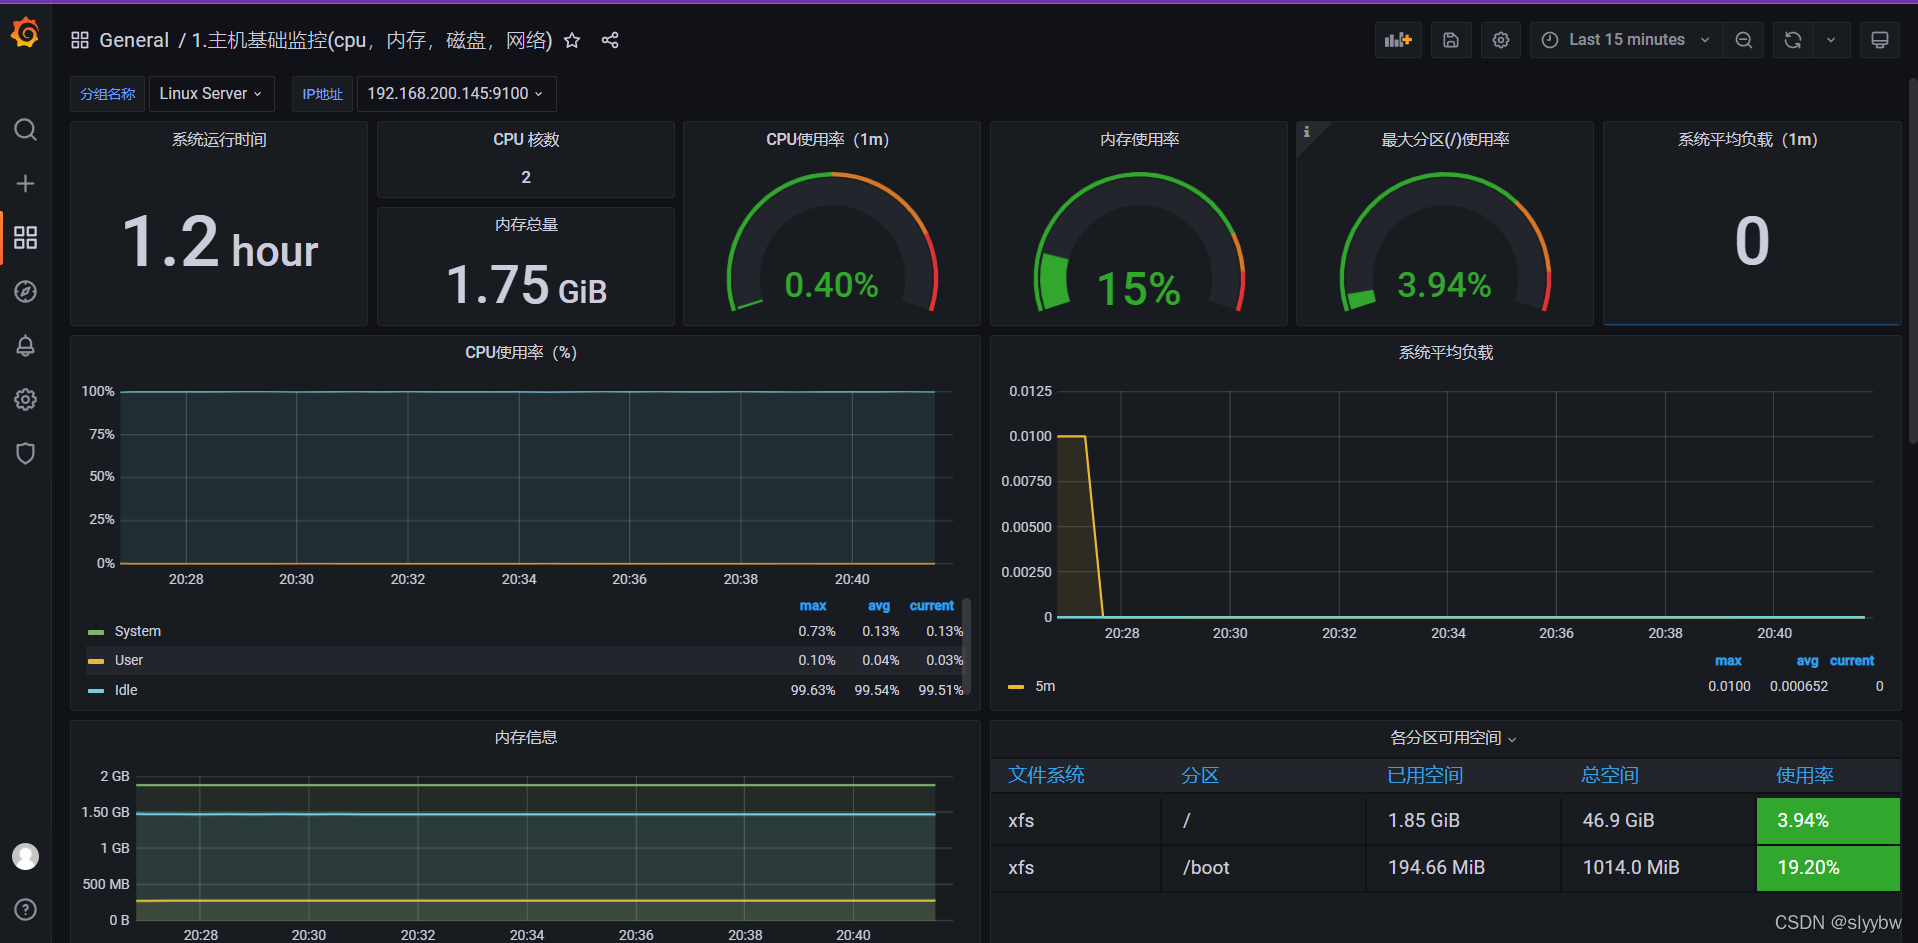Open the Explore compass icon
This screenshot has width=1918, height=943.
[25, 292]
